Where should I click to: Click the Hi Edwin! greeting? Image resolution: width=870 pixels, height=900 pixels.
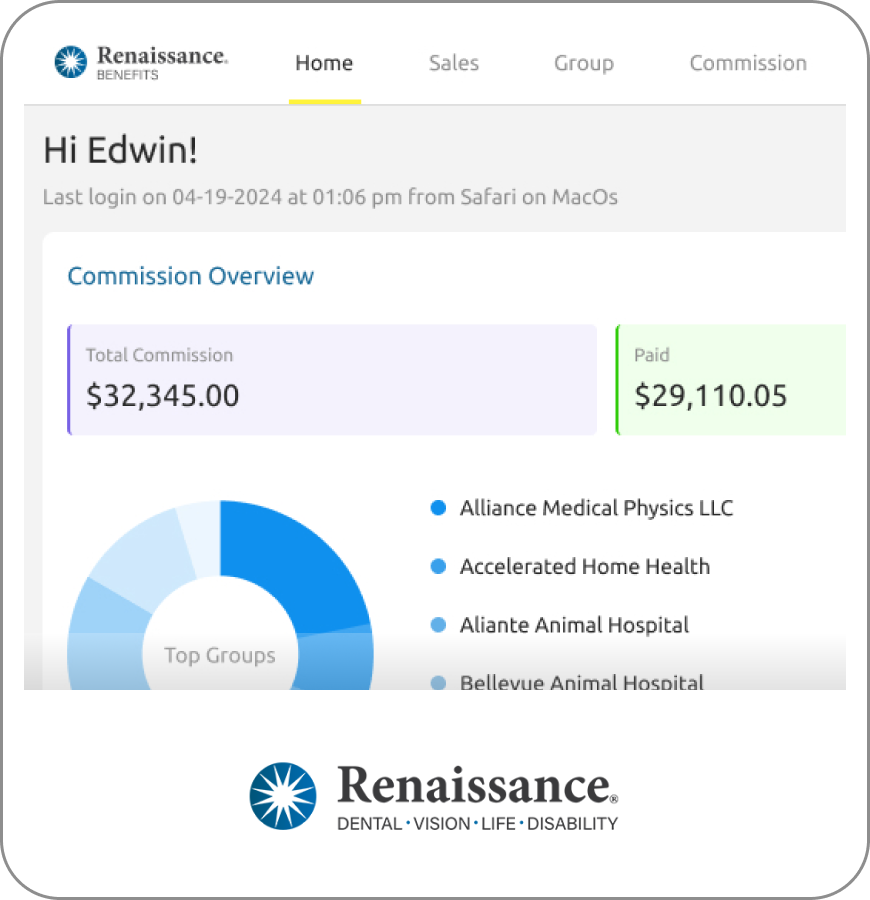[121, 150]
